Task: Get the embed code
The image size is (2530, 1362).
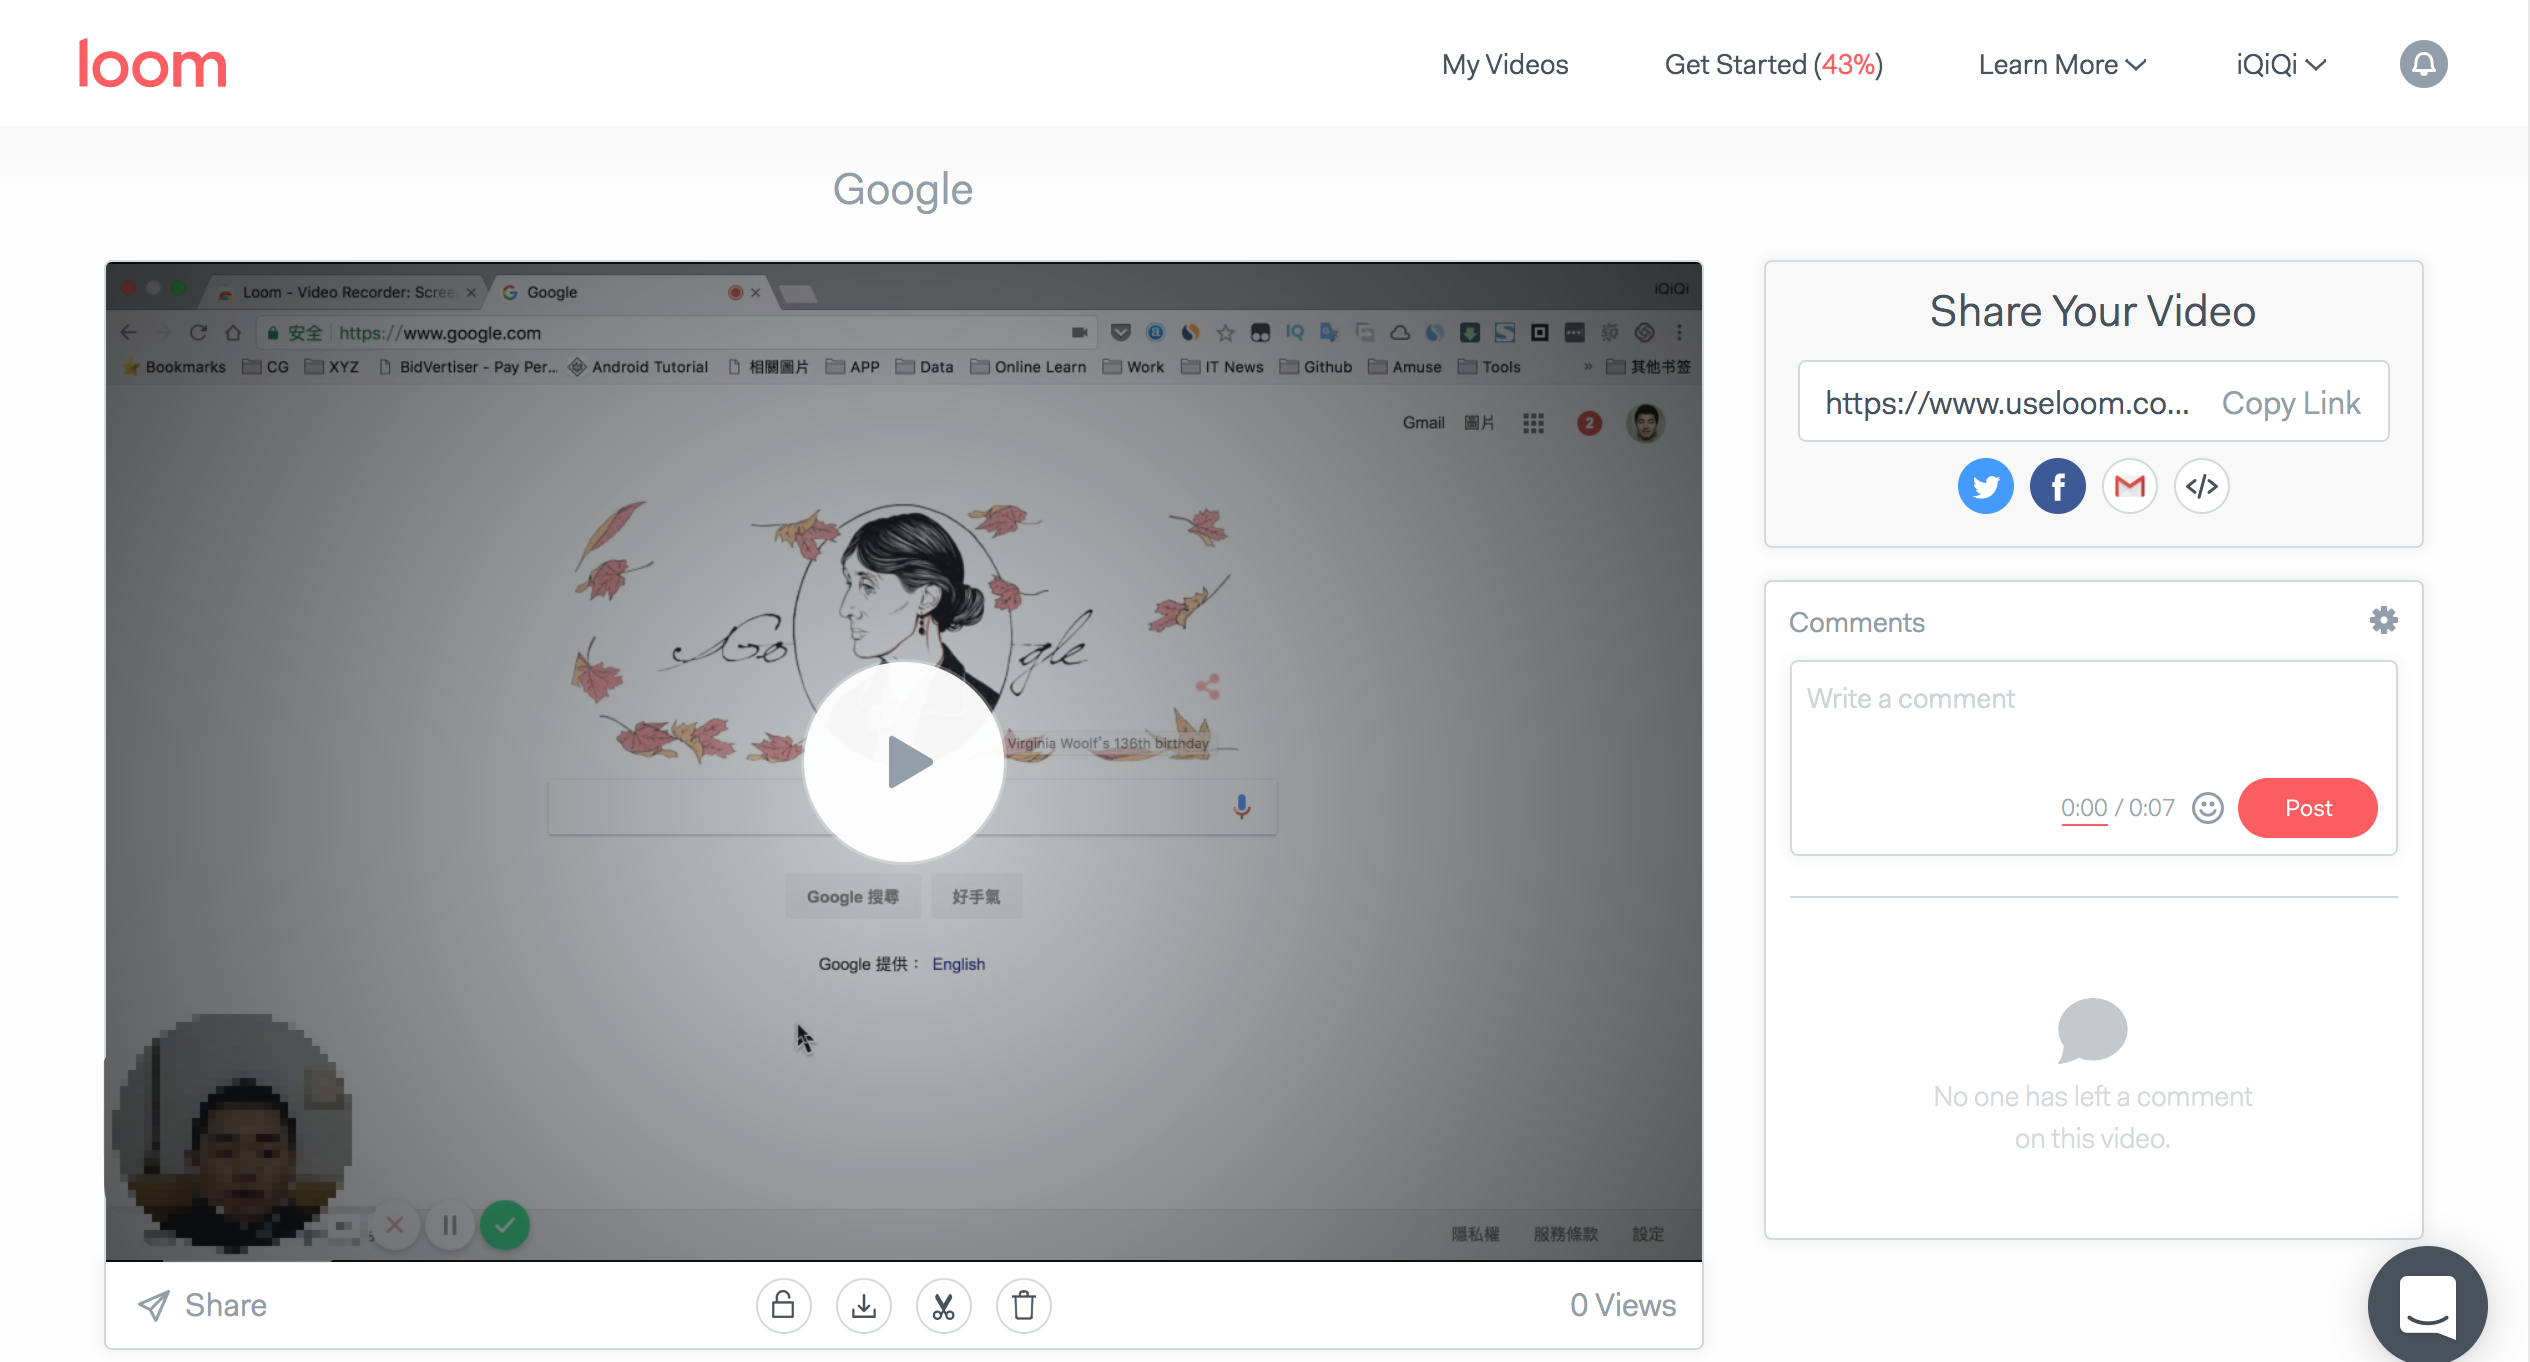Action: pyautogui.click(x=2201, y=486)
